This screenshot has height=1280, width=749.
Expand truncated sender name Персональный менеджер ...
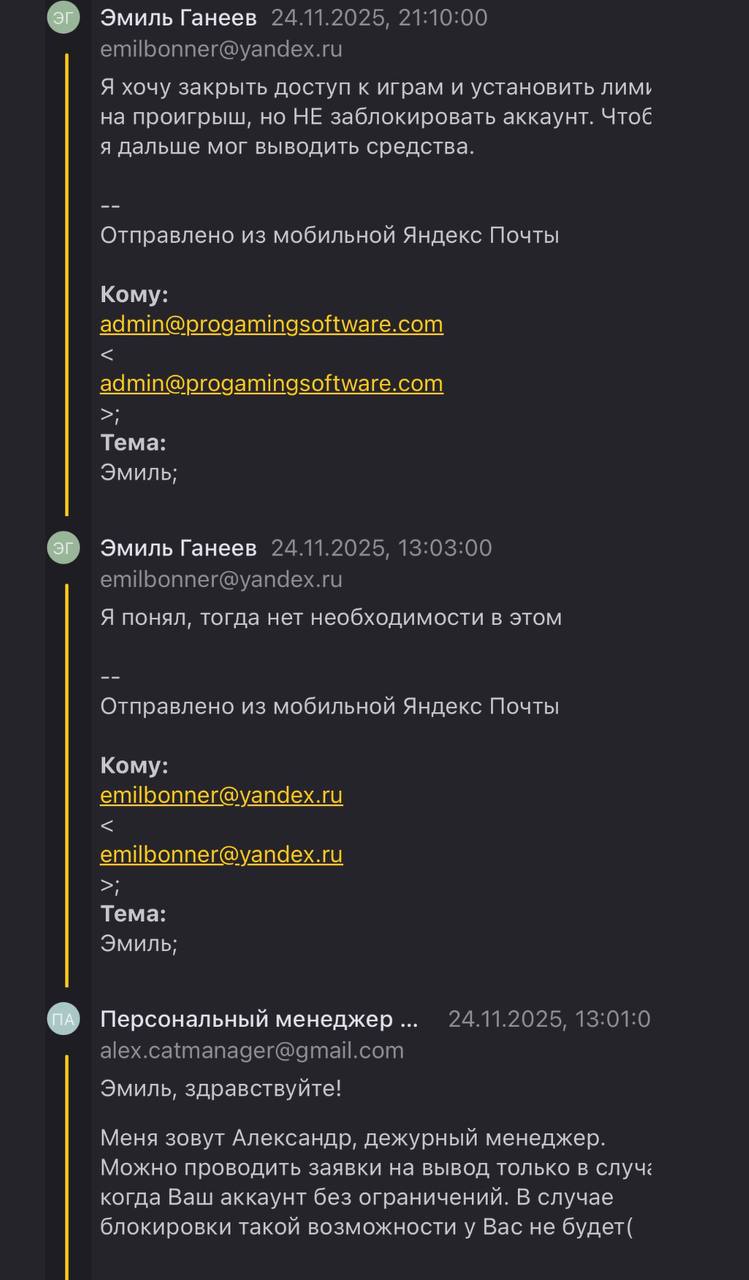click(x=259, y=1019)
